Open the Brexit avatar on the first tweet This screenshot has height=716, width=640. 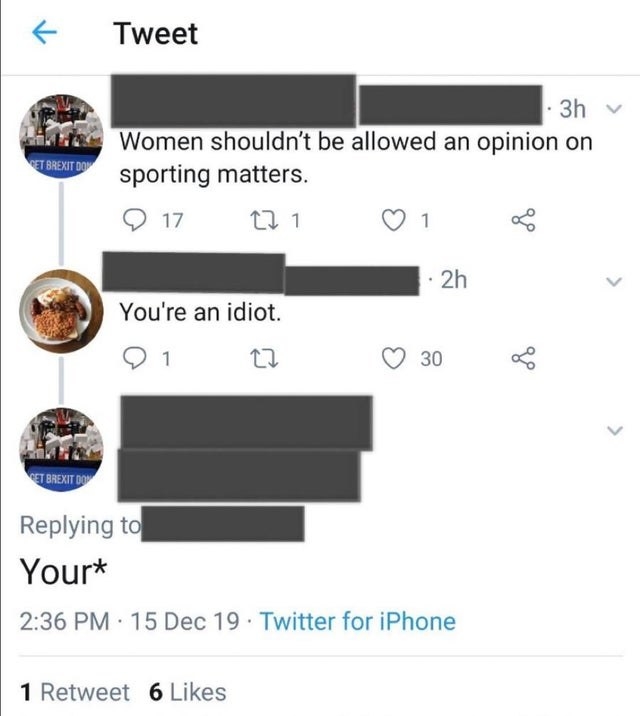coord(62,137)
